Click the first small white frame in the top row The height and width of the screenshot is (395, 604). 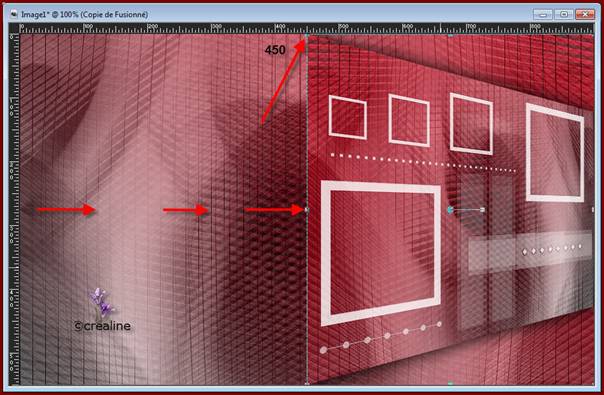coord(347,118)
